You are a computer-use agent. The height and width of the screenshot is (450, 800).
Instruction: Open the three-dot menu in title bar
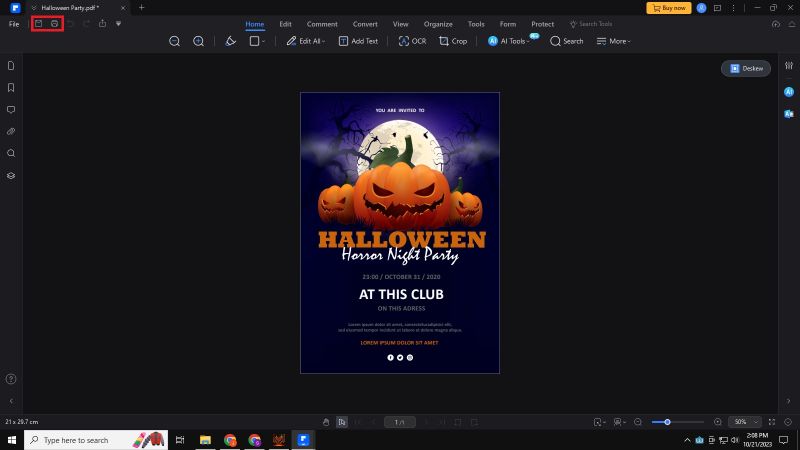tap(733, 8)
